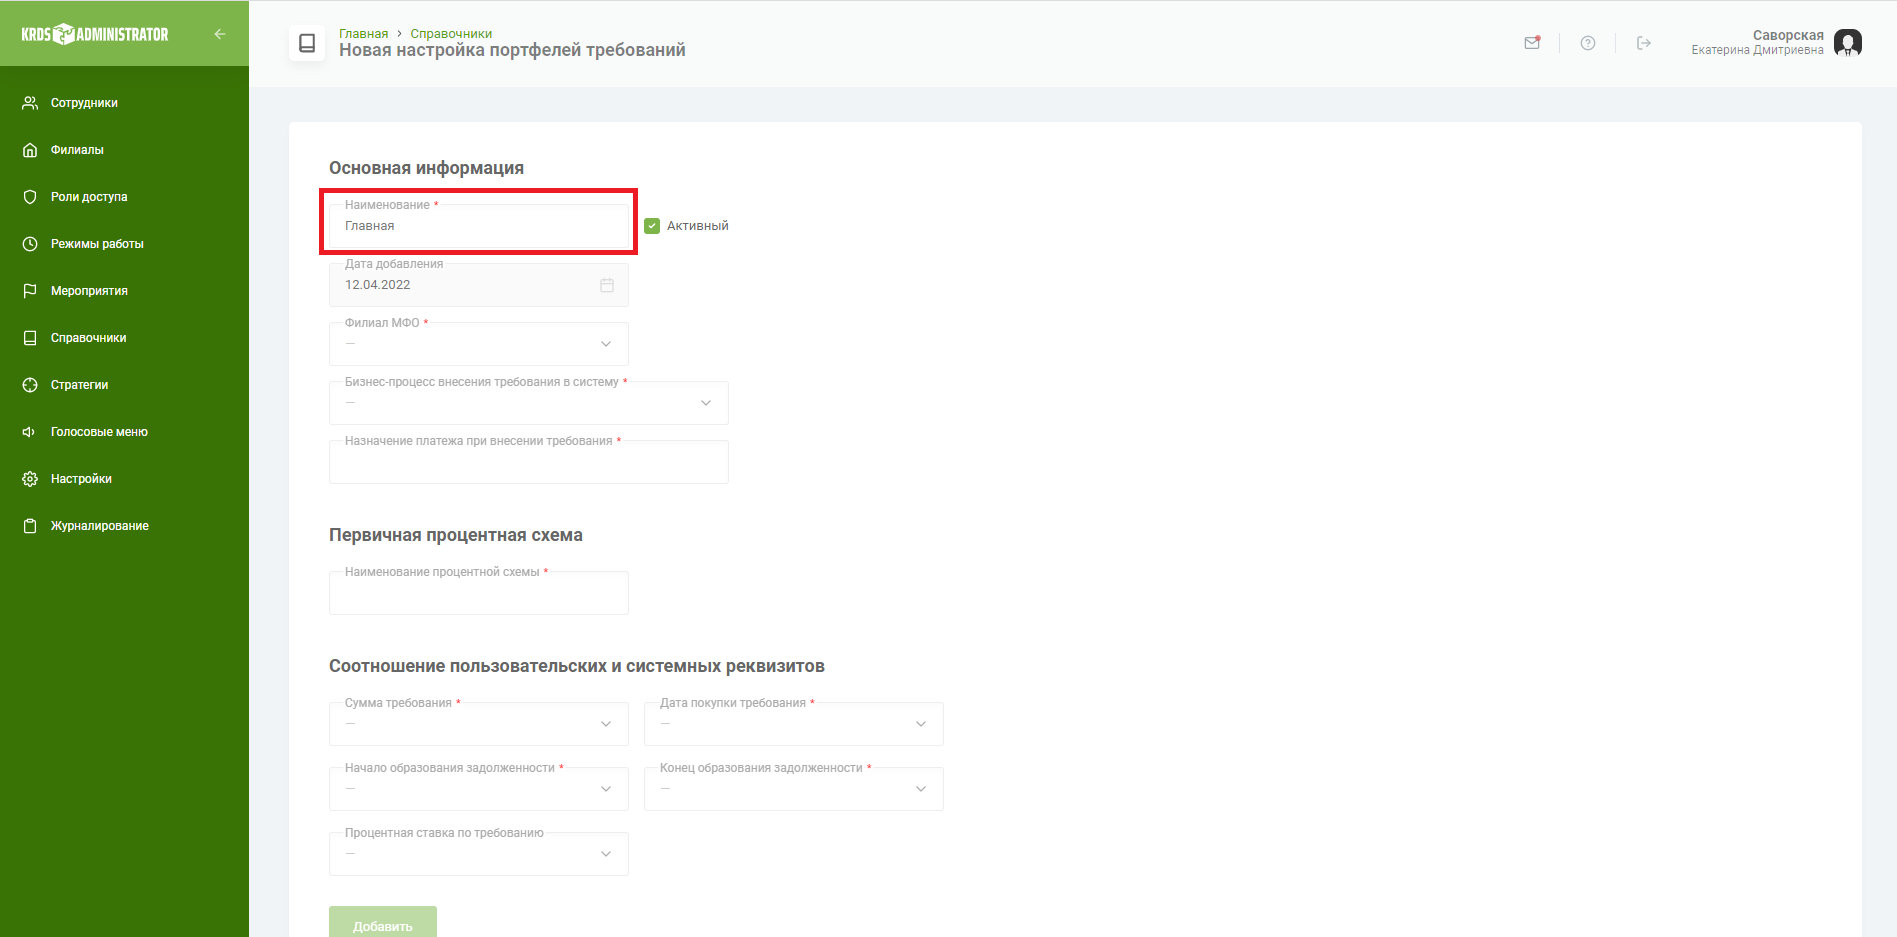Uncheck the Активный checkbox
The height and width of the screenshot is (937, 1897).
pyautogui.click(x=652, y=226)
